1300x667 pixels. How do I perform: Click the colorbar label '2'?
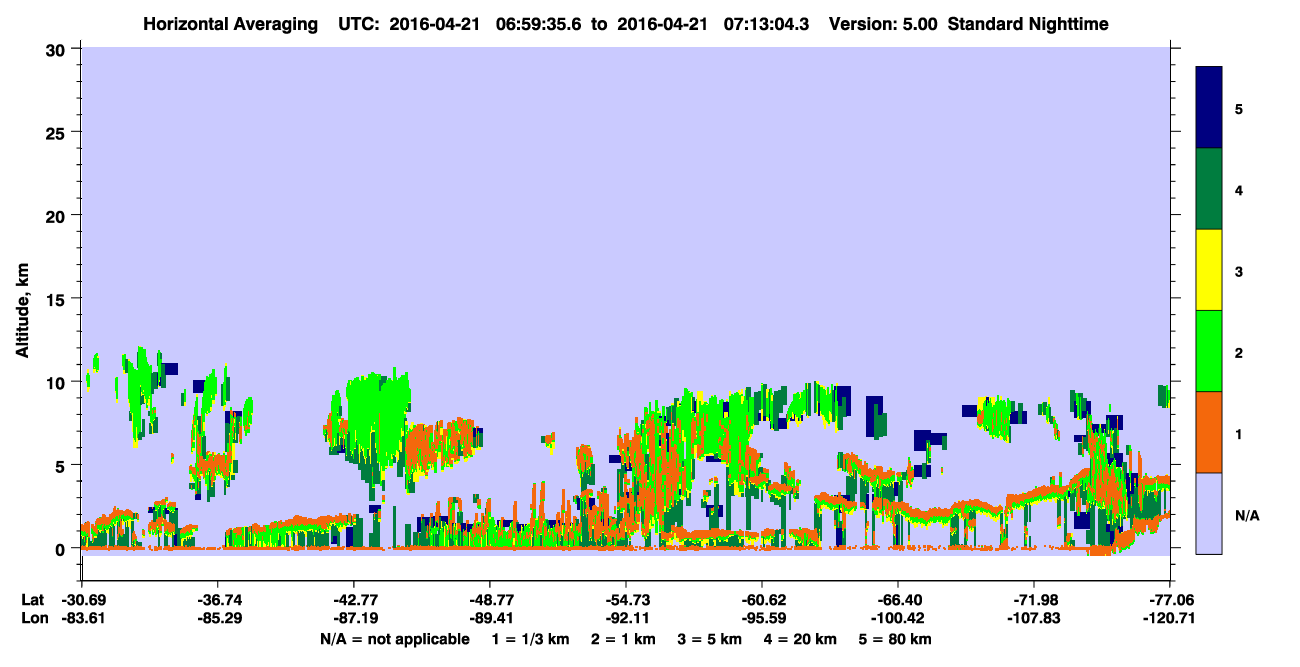1239,352
